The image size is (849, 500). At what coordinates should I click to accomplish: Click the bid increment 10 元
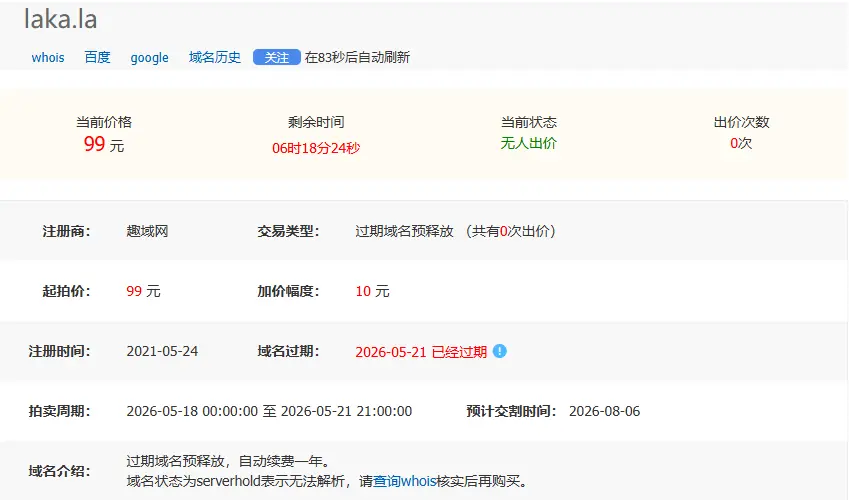tap(373, 291)
